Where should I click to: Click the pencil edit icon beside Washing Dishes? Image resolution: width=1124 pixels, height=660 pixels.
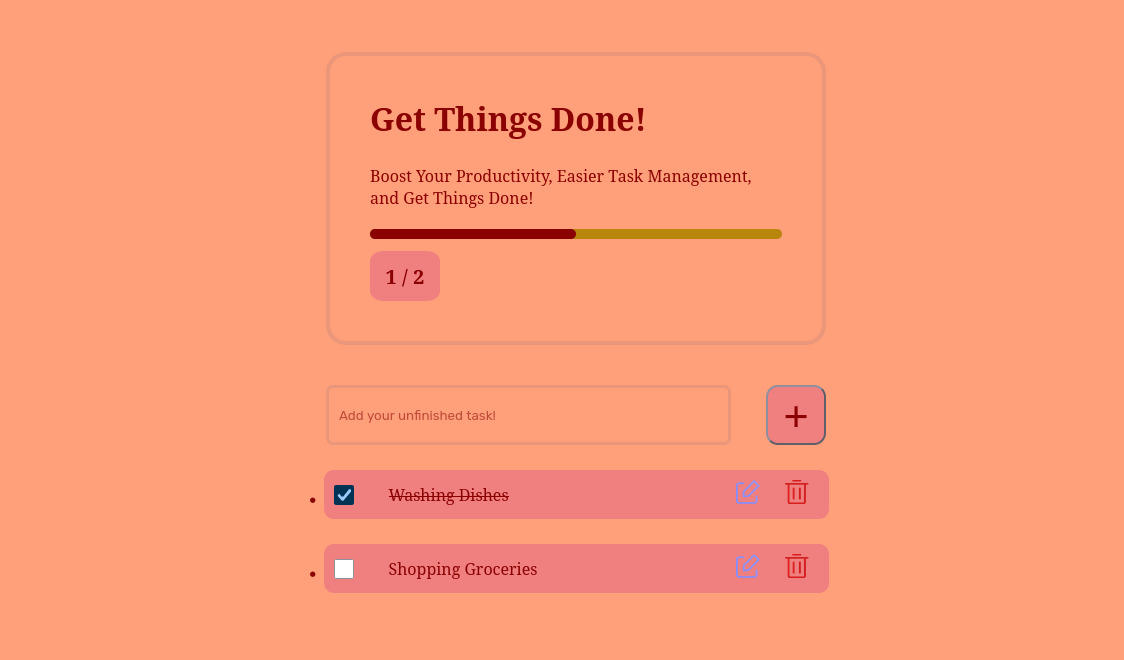click(x=747, y=492)
